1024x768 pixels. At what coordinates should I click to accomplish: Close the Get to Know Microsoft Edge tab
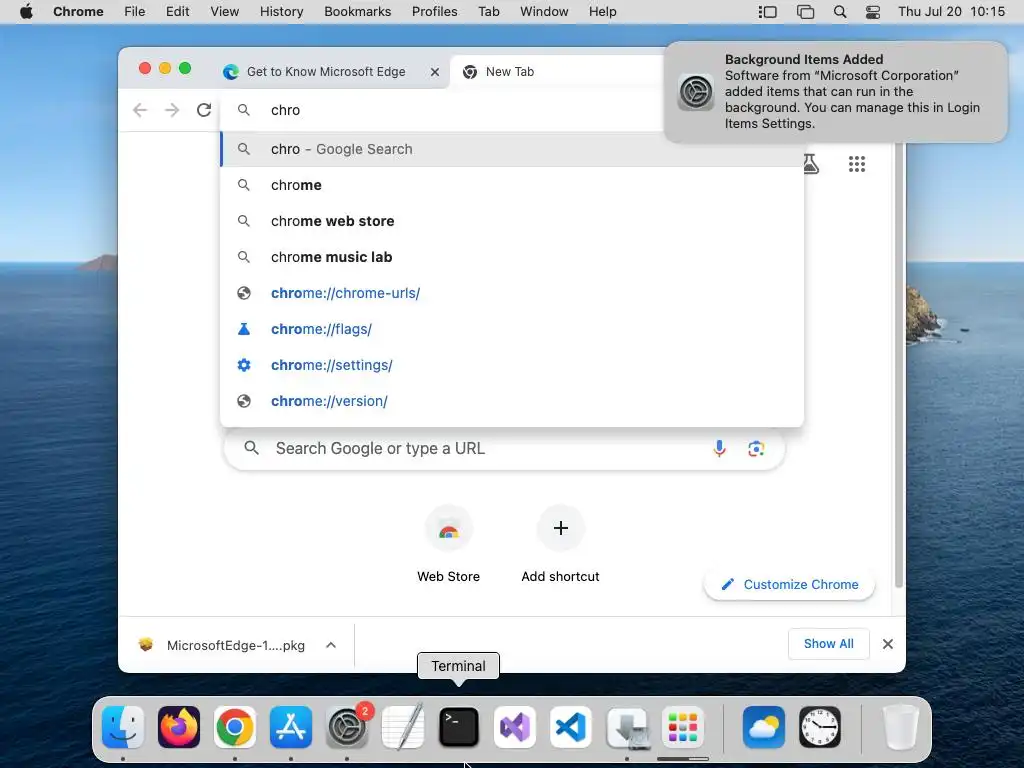coord(435,72)
